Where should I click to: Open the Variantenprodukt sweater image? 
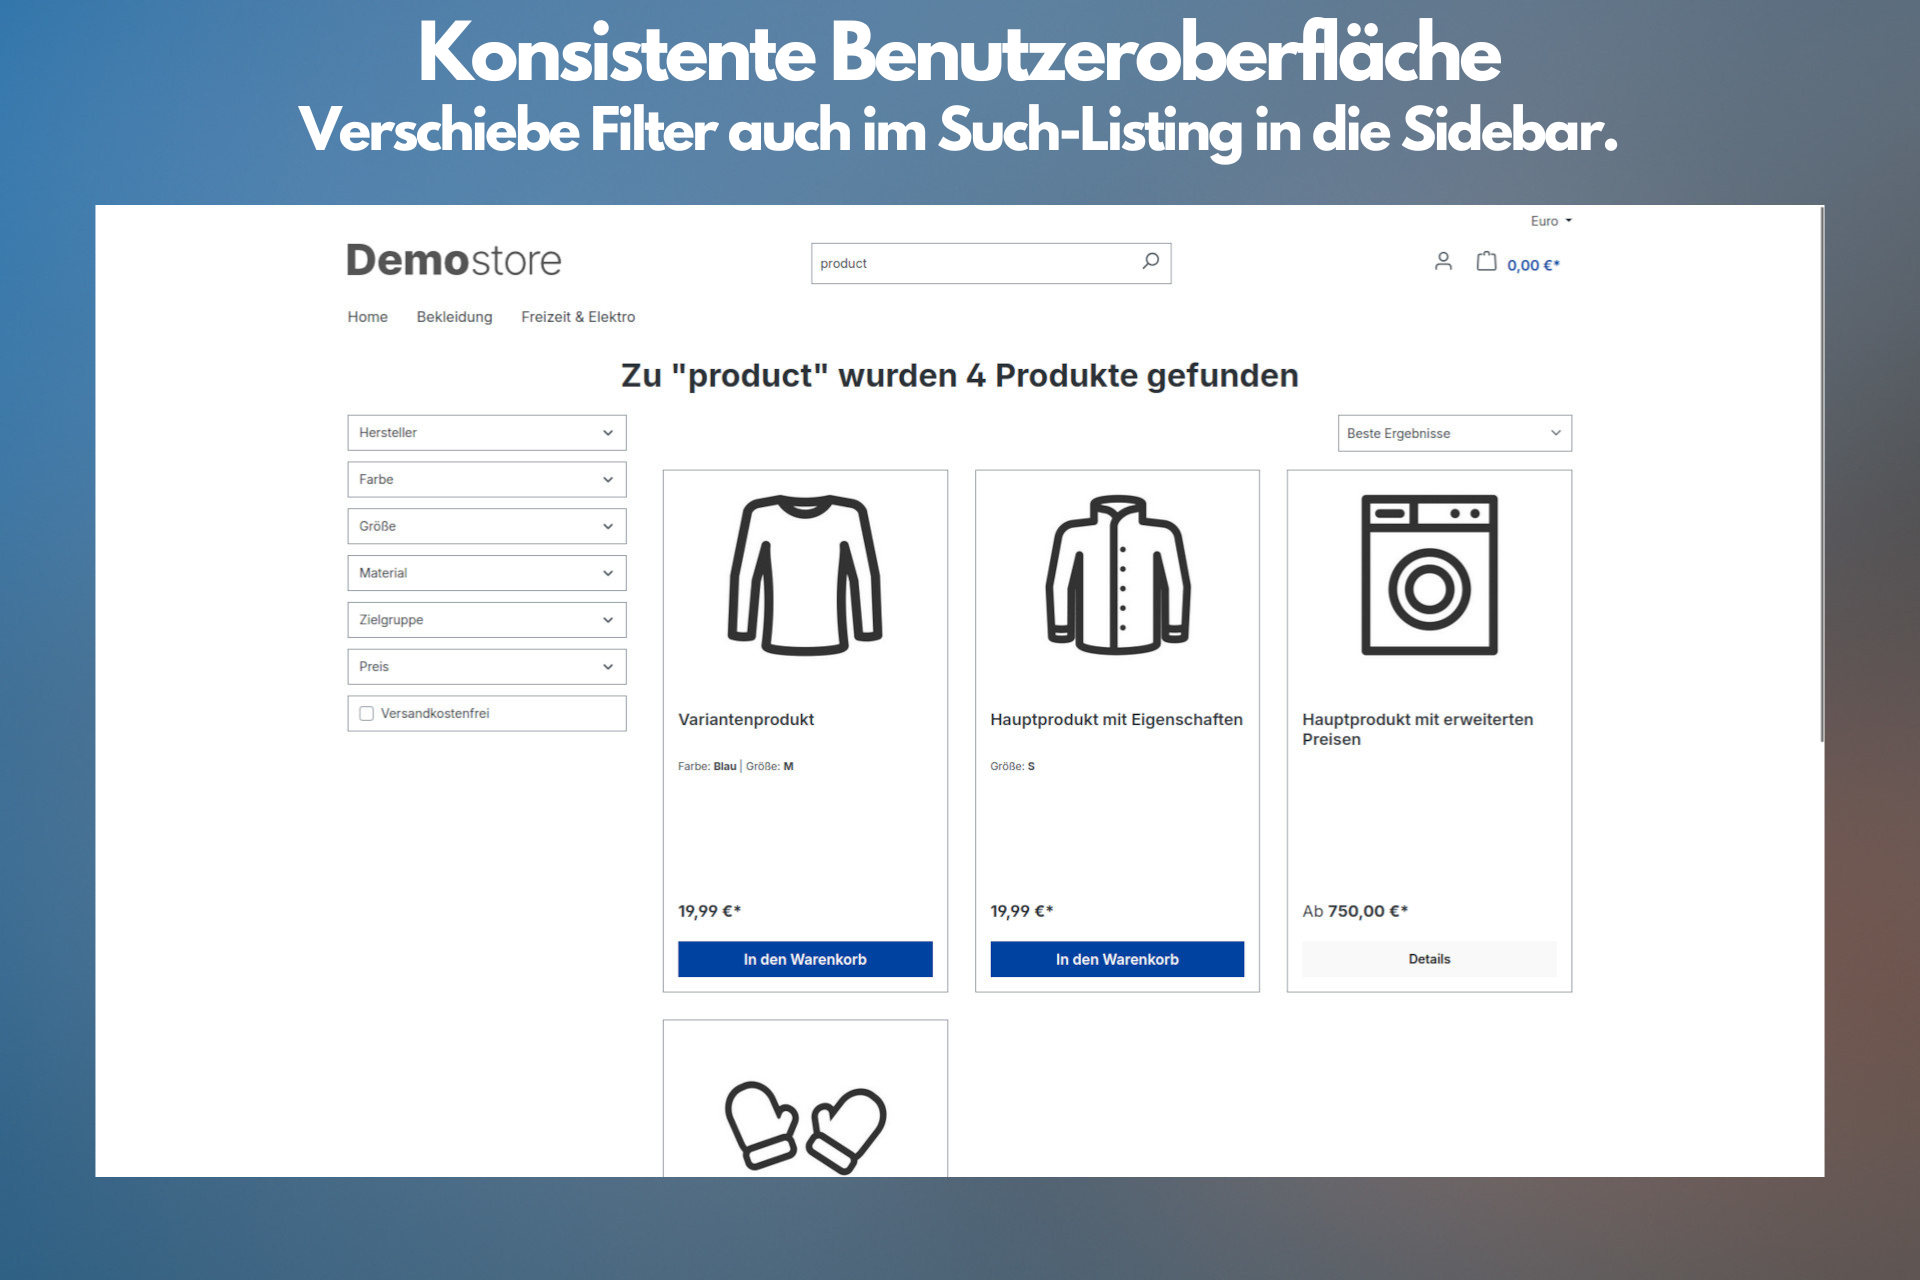(805, 575)
